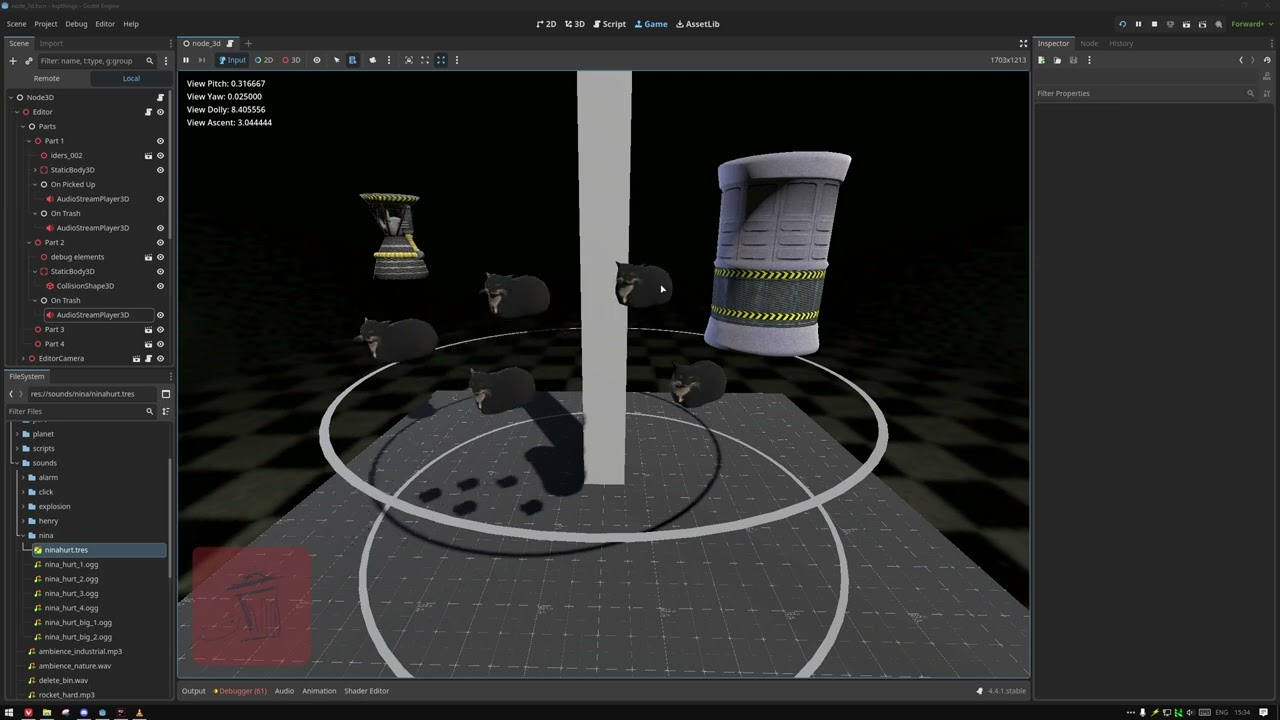Switch to the Import dock tab
Screen dimensions: 1280x720
pos(51,43)
